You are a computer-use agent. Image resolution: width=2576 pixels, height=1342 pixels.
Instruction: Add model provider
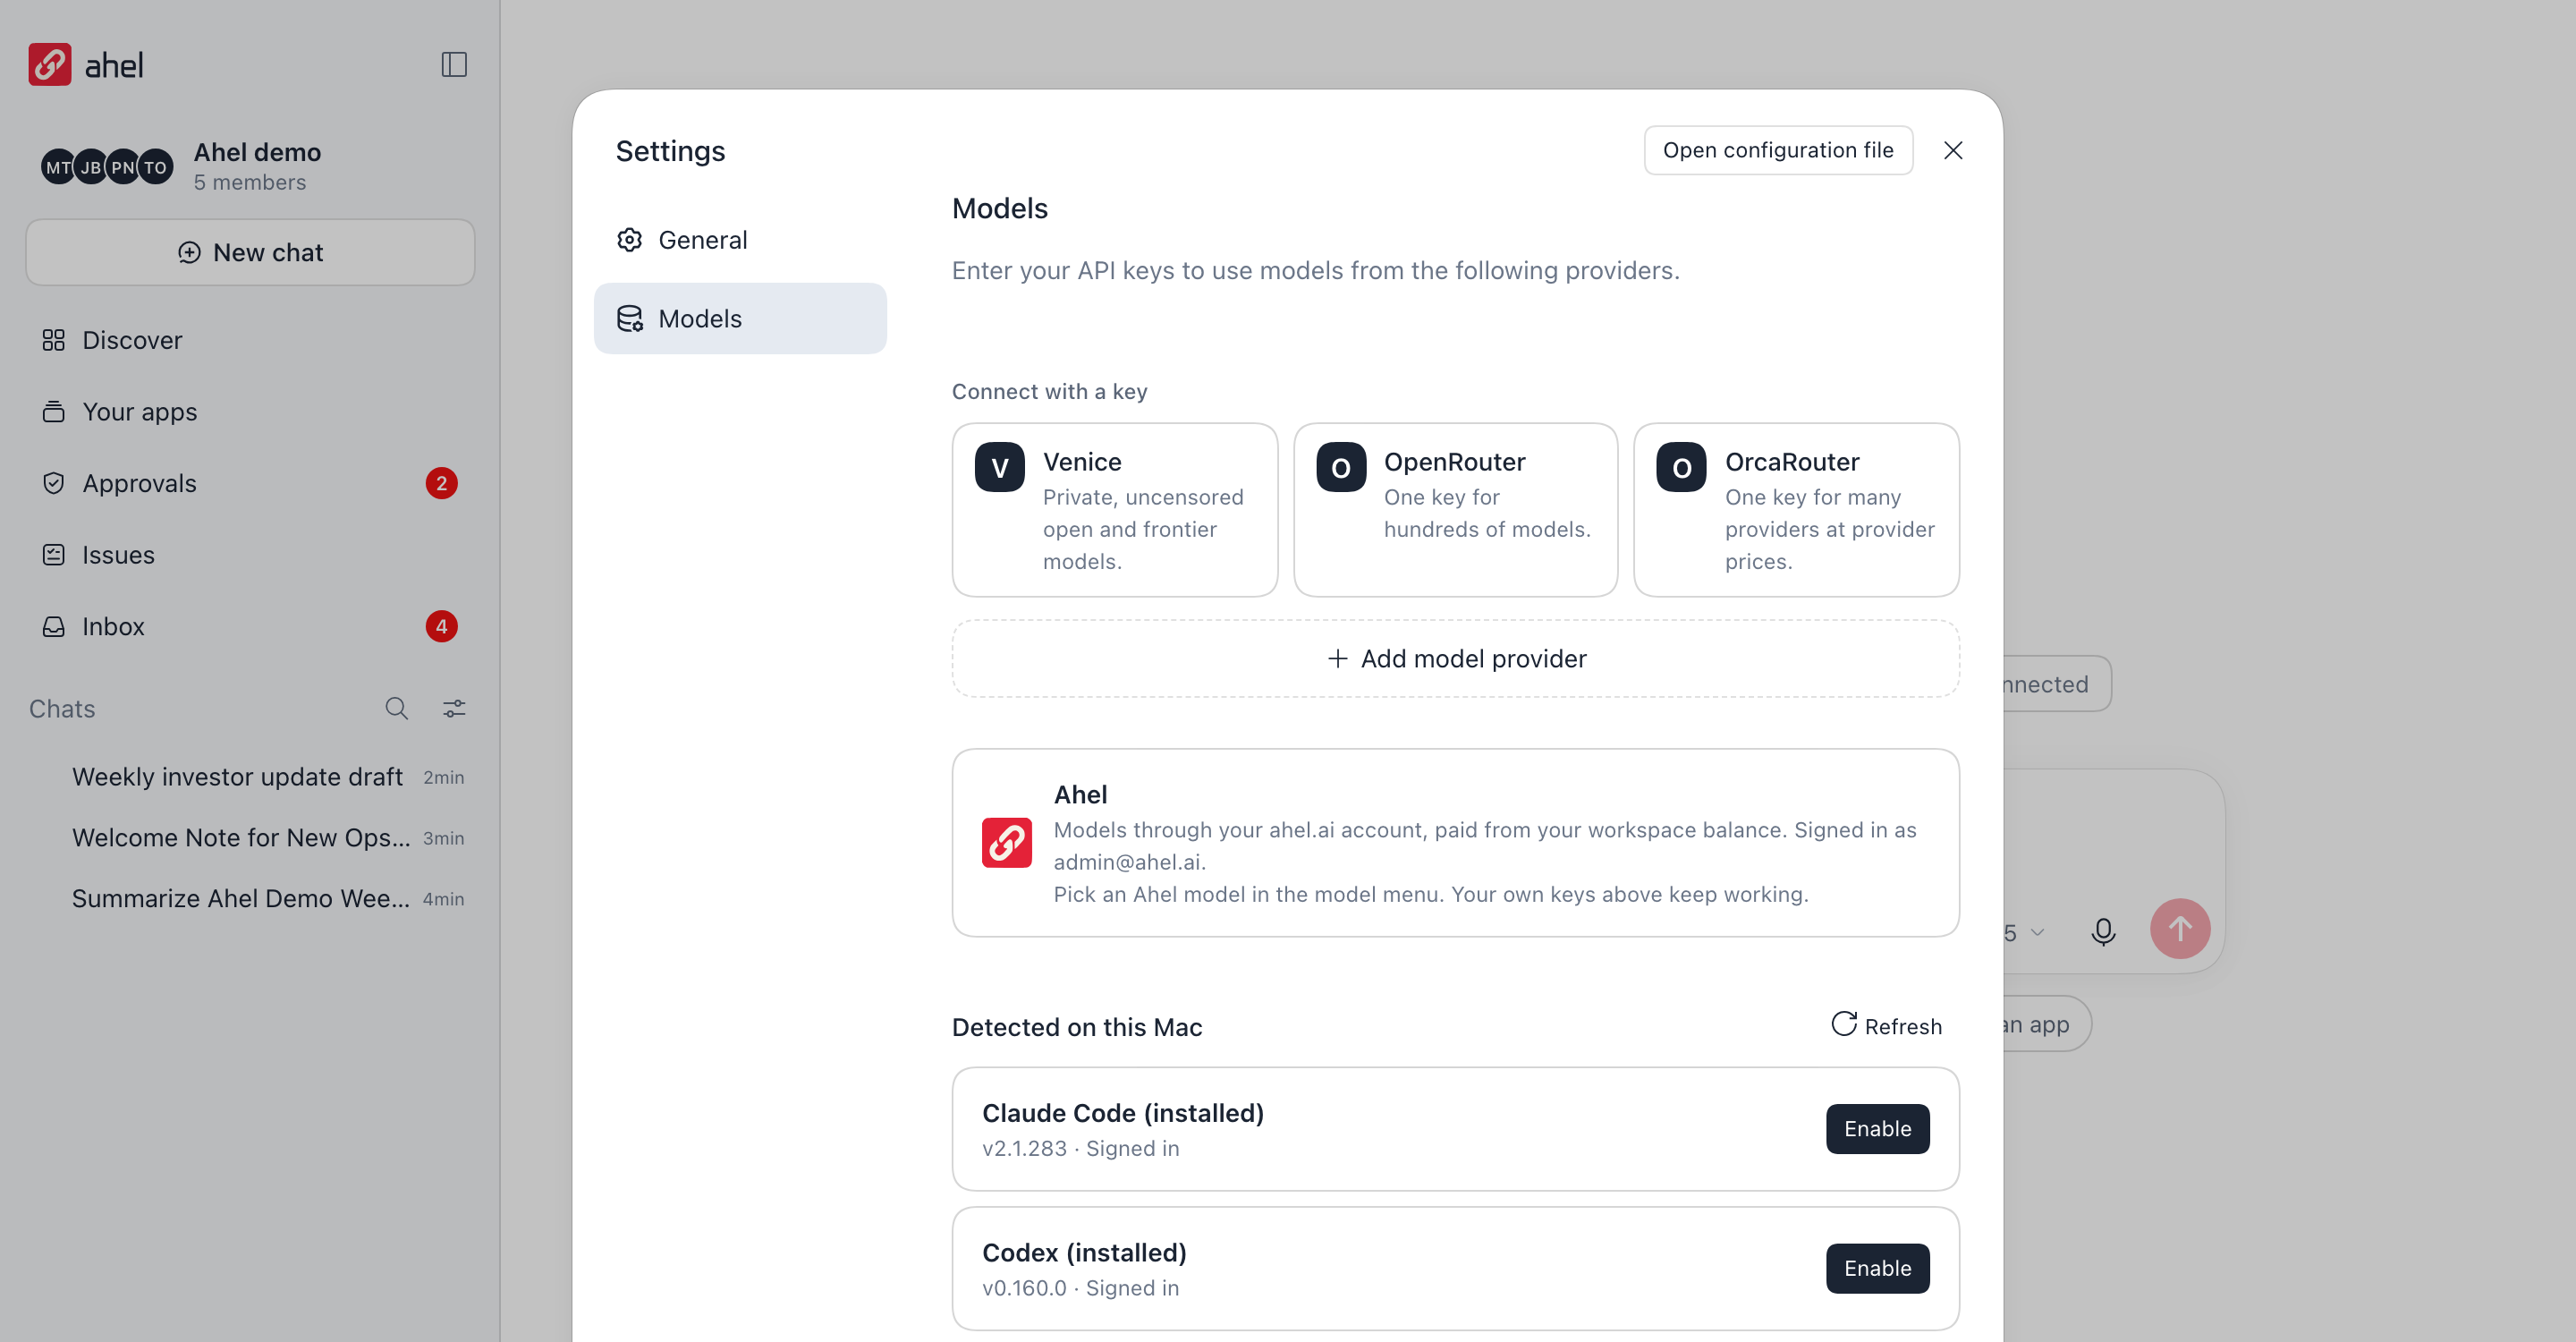pyautogui.click(x=1455, y=659)
